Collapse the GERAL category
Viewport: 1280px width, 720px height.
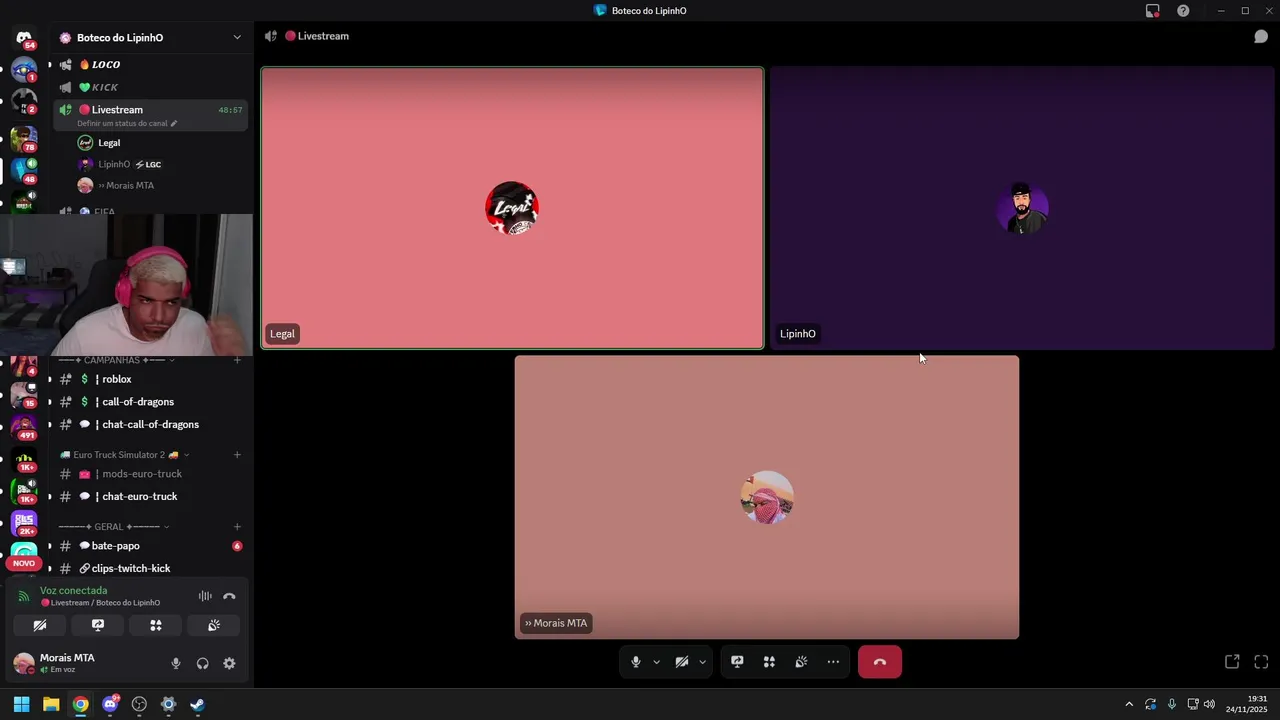point(114,527)
